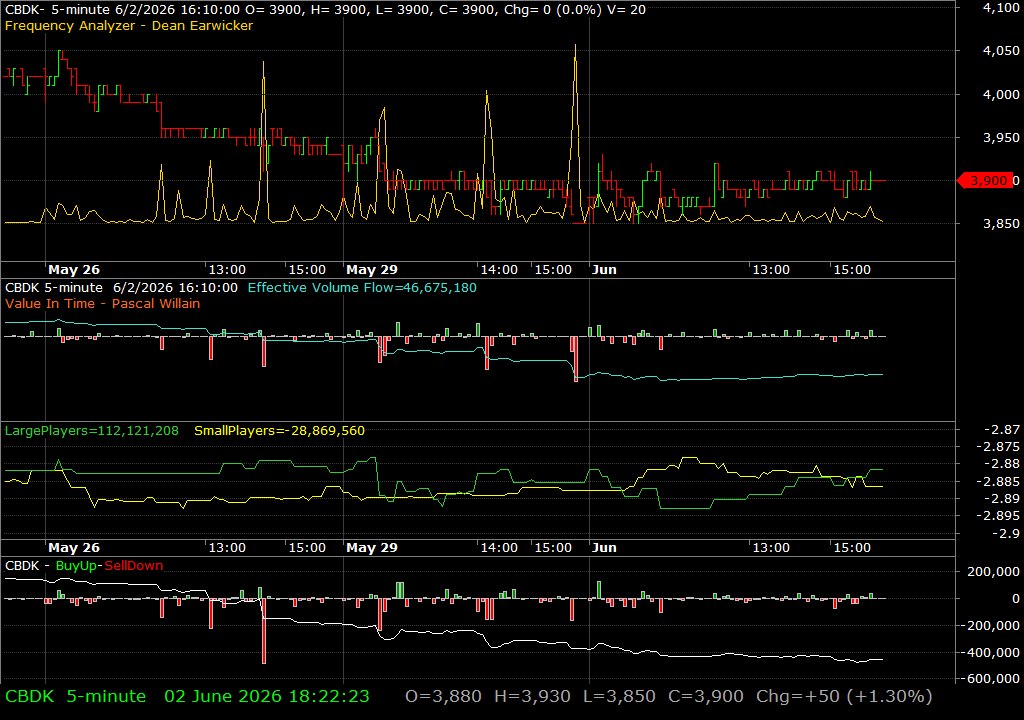Click the green BuyUp legend label

76,566
